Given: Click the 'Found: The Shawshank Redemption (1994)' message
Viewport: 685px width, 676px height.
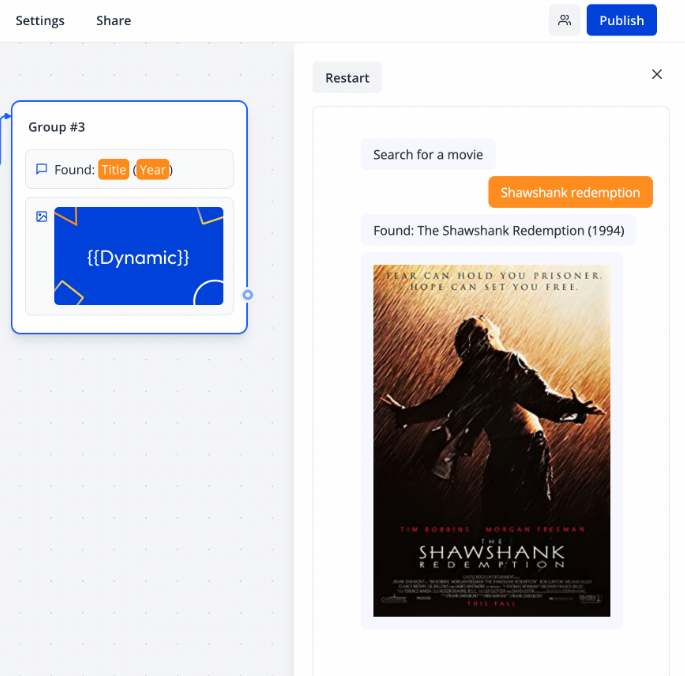Looking at the screenshot, I should (498, 230).
